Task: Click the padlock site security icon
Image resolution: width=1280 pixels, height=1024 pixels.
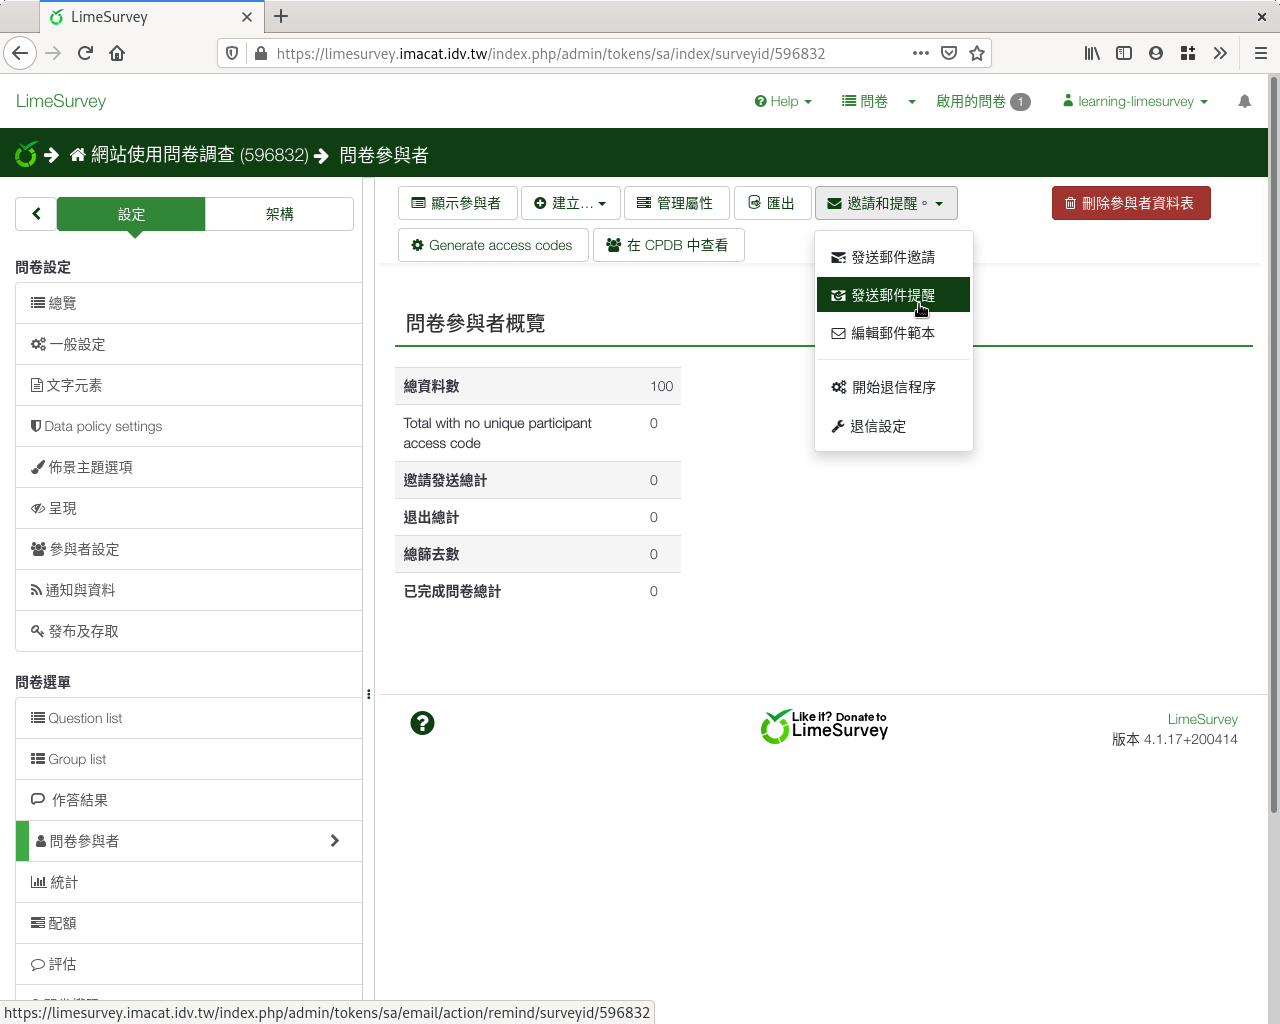Action: [x=261, y=53]
